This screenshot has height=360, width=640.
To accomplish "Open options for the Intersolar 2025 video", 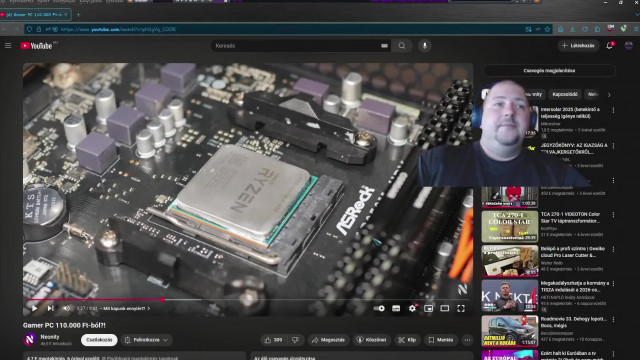I will (x=613, y=110).
